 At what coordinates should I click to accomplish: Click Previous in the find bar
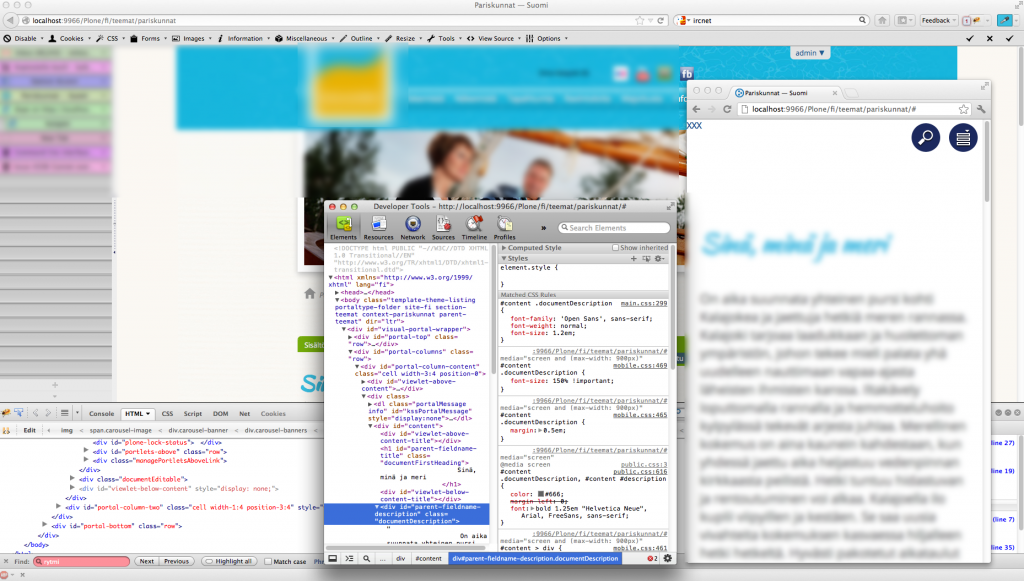(x=176, y=561)
